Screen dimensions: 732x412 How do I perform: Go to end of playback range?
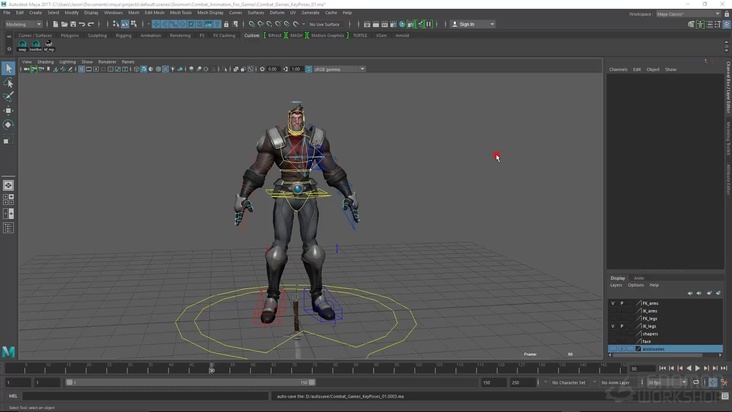724,369
